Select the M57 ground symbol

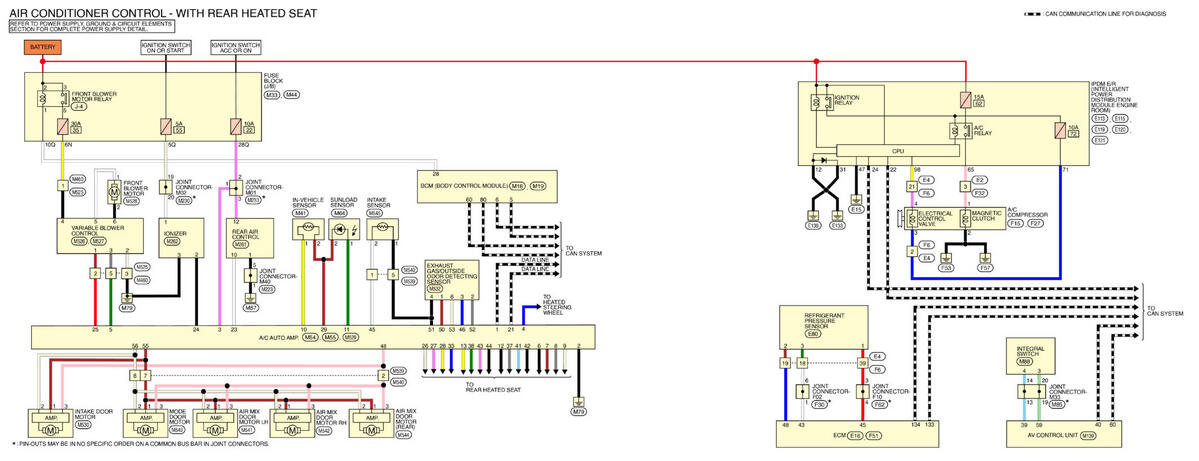click(250, 298)
